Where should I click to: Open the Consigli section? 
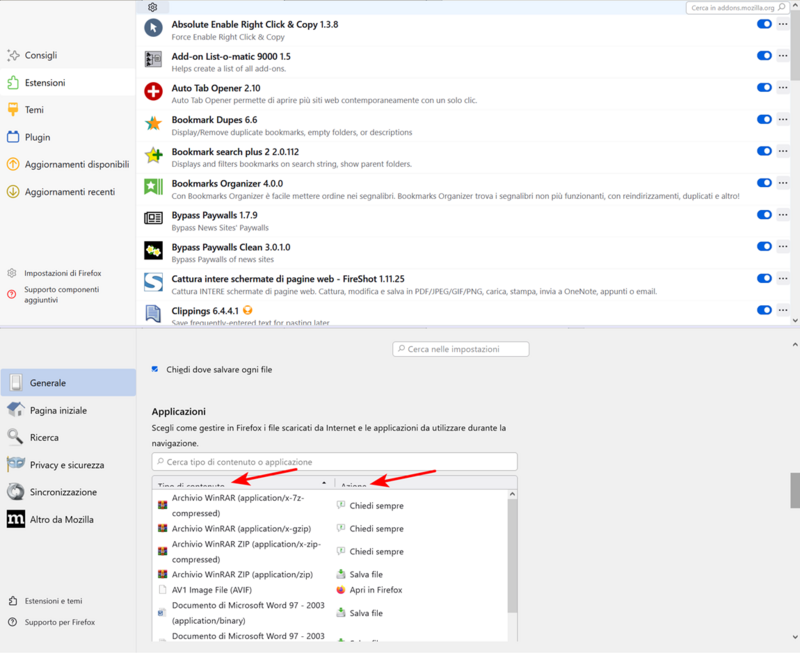pyautogui.click(x=68, y=55)
